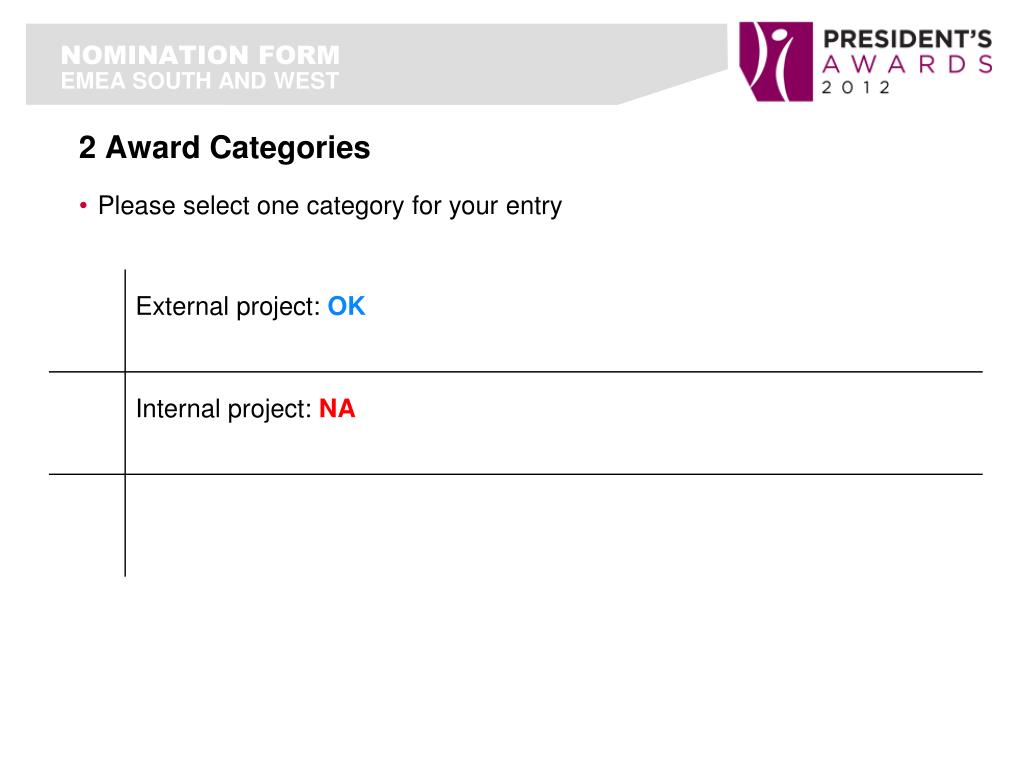
Task: Click the 'Please select one category' instruction
Action: tap(330, 206)
